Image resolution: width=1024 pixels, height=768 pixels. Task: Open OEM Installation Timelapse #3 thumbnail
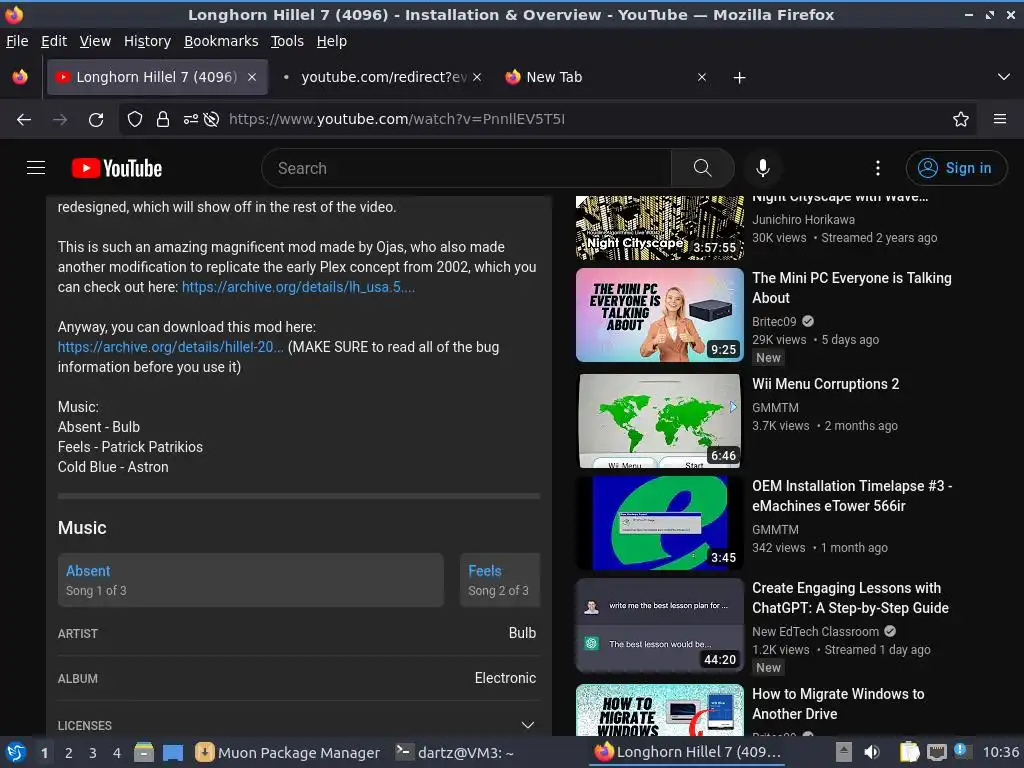coord(660,522)
